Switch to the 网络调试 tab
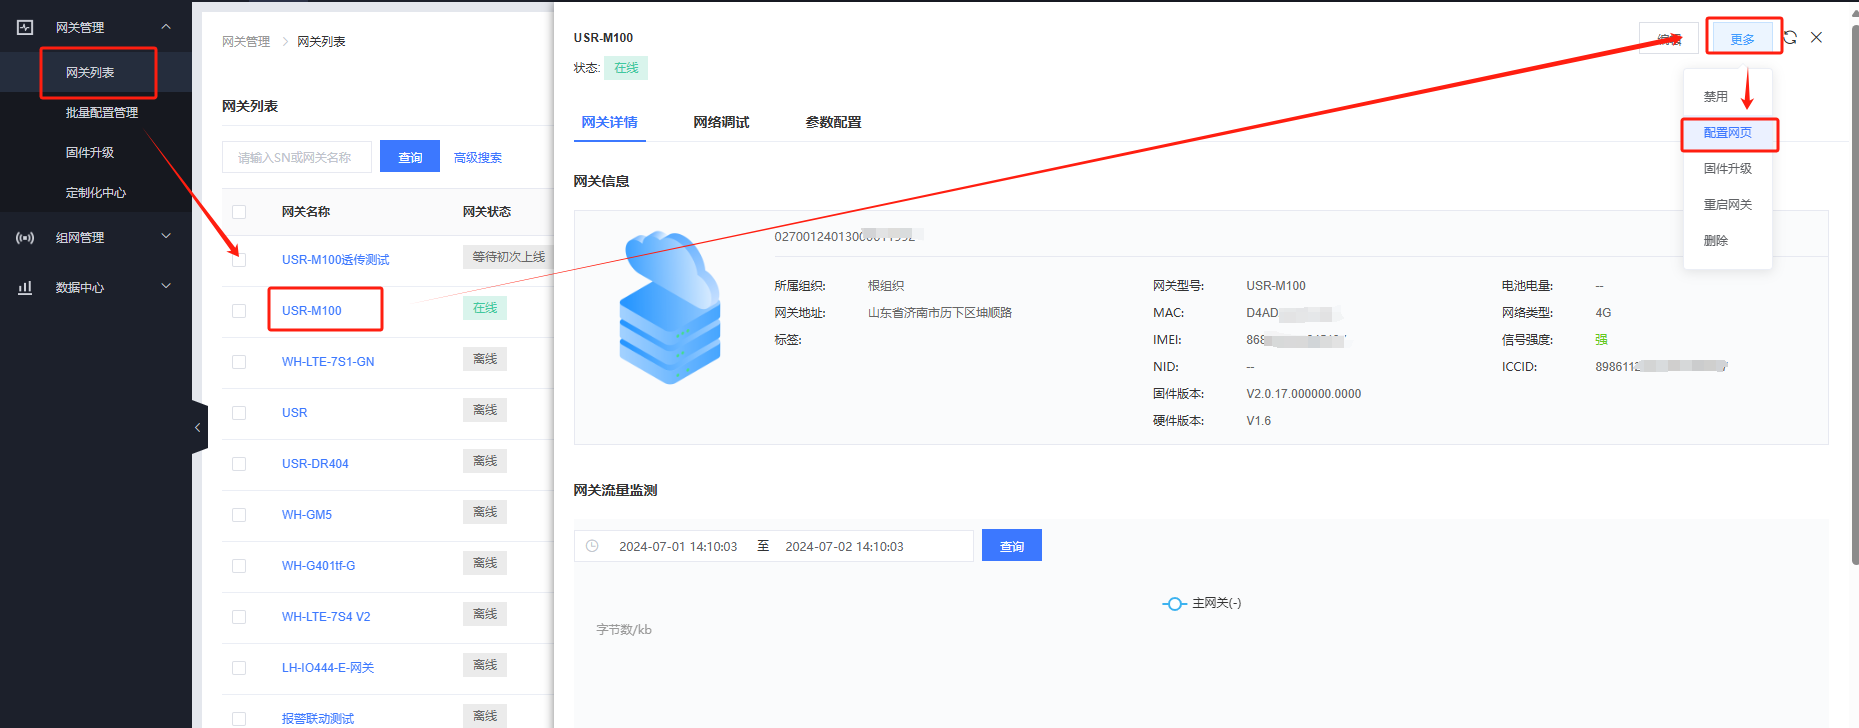1859x728 pixels. tap(721, 122)
